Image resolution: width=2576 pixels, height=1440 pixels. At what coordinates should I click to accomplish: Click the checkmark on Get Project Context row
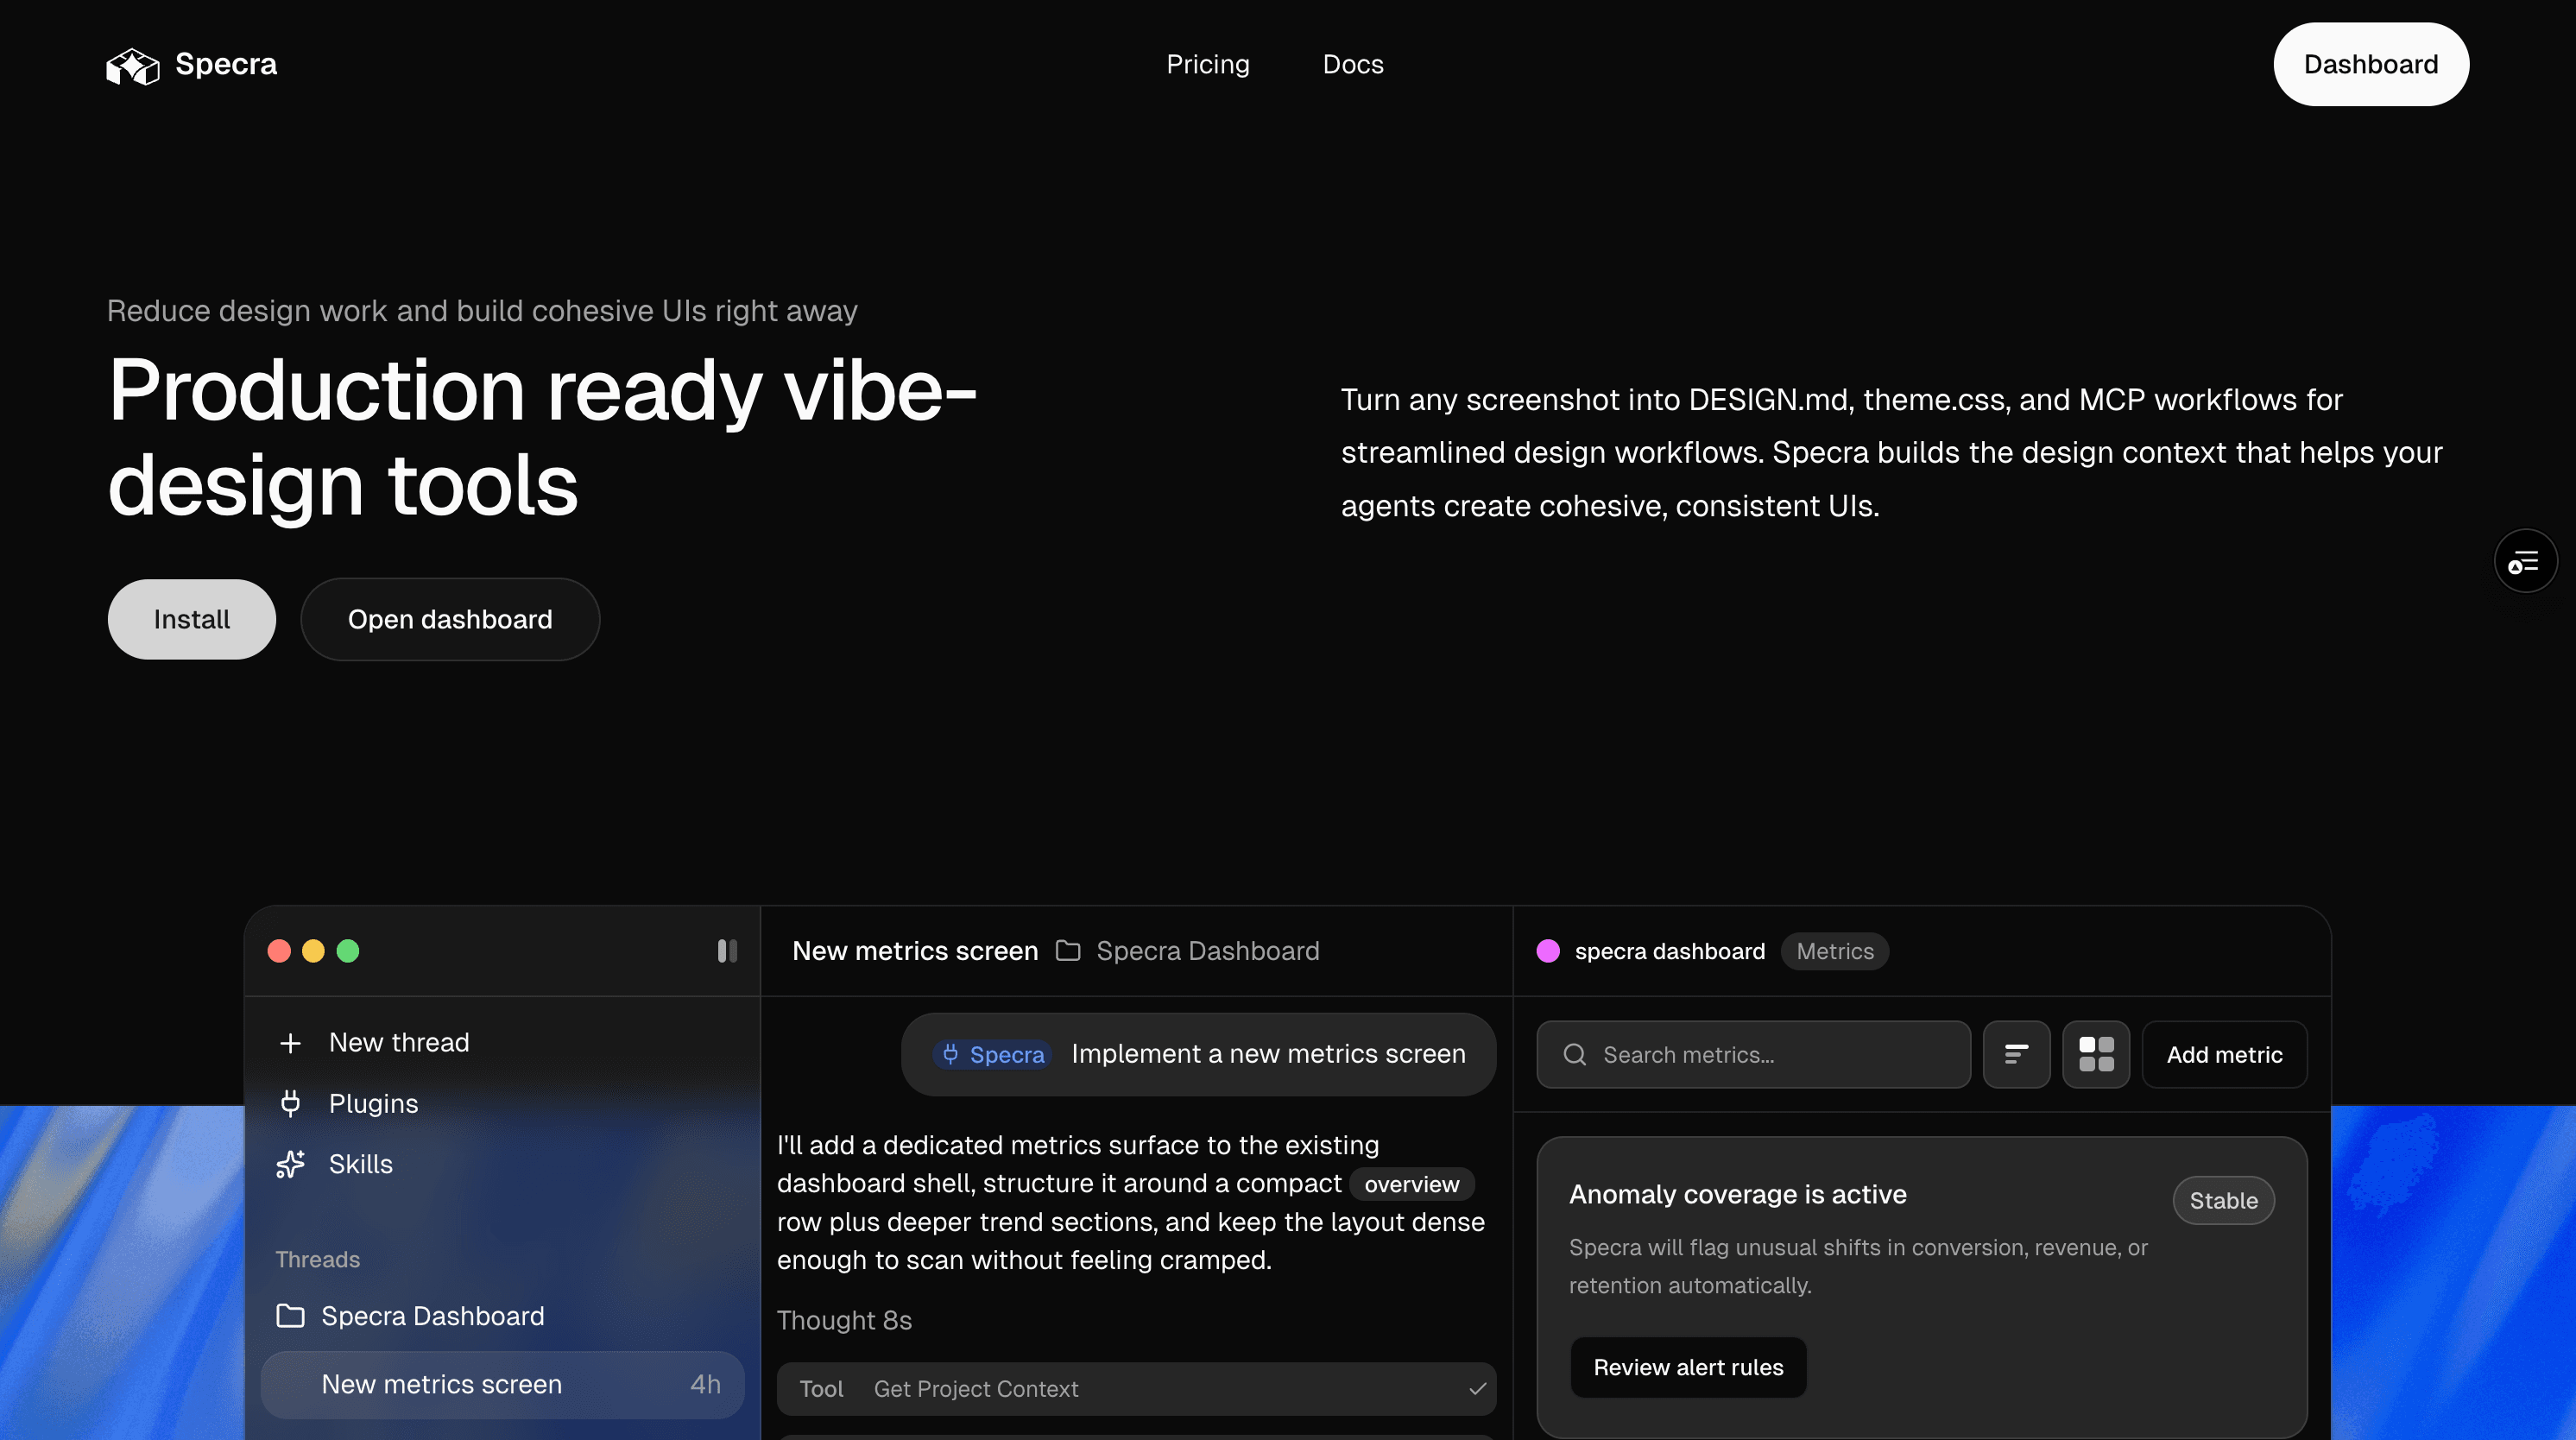1477,1389
